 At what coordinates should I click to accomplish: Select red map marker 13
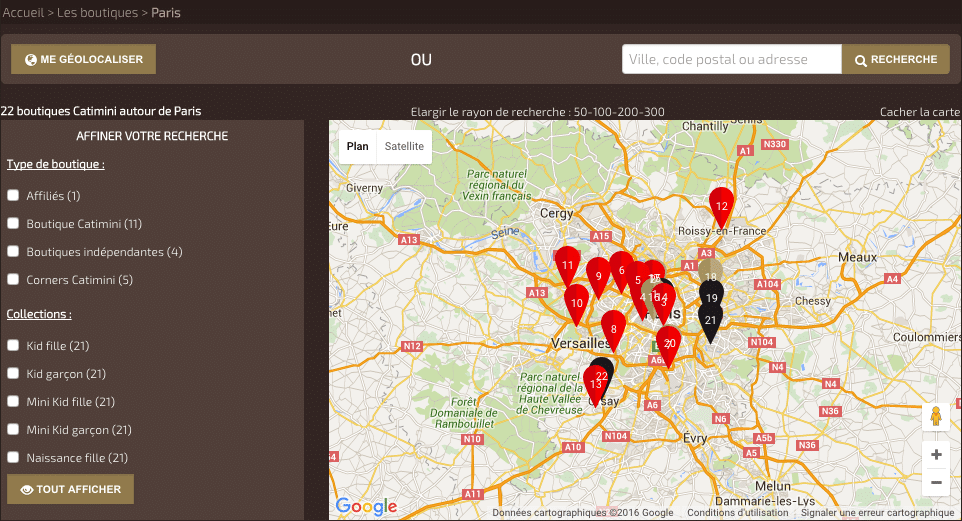click(x=594, y=385)
